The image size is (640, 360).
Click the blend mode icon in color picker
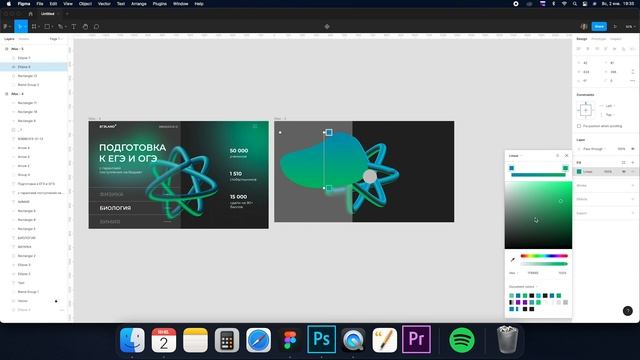click(558, 156)
